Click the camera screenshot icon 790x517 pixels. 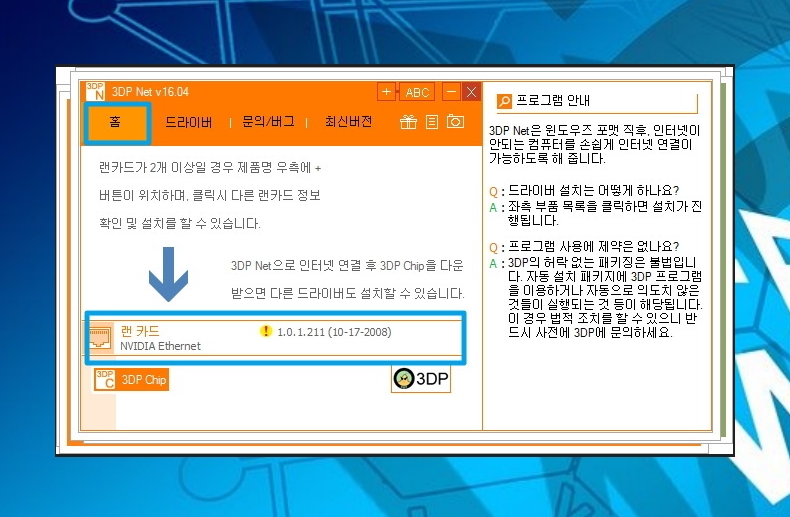click(455, 121)
